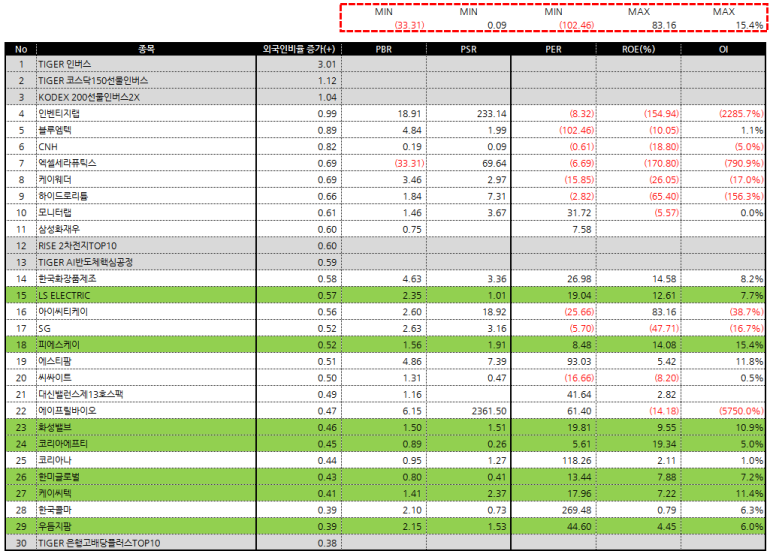This screenshot has width=773, height=554.
Task: Select the '삼성화재우' cell
Action: (146, 229)
